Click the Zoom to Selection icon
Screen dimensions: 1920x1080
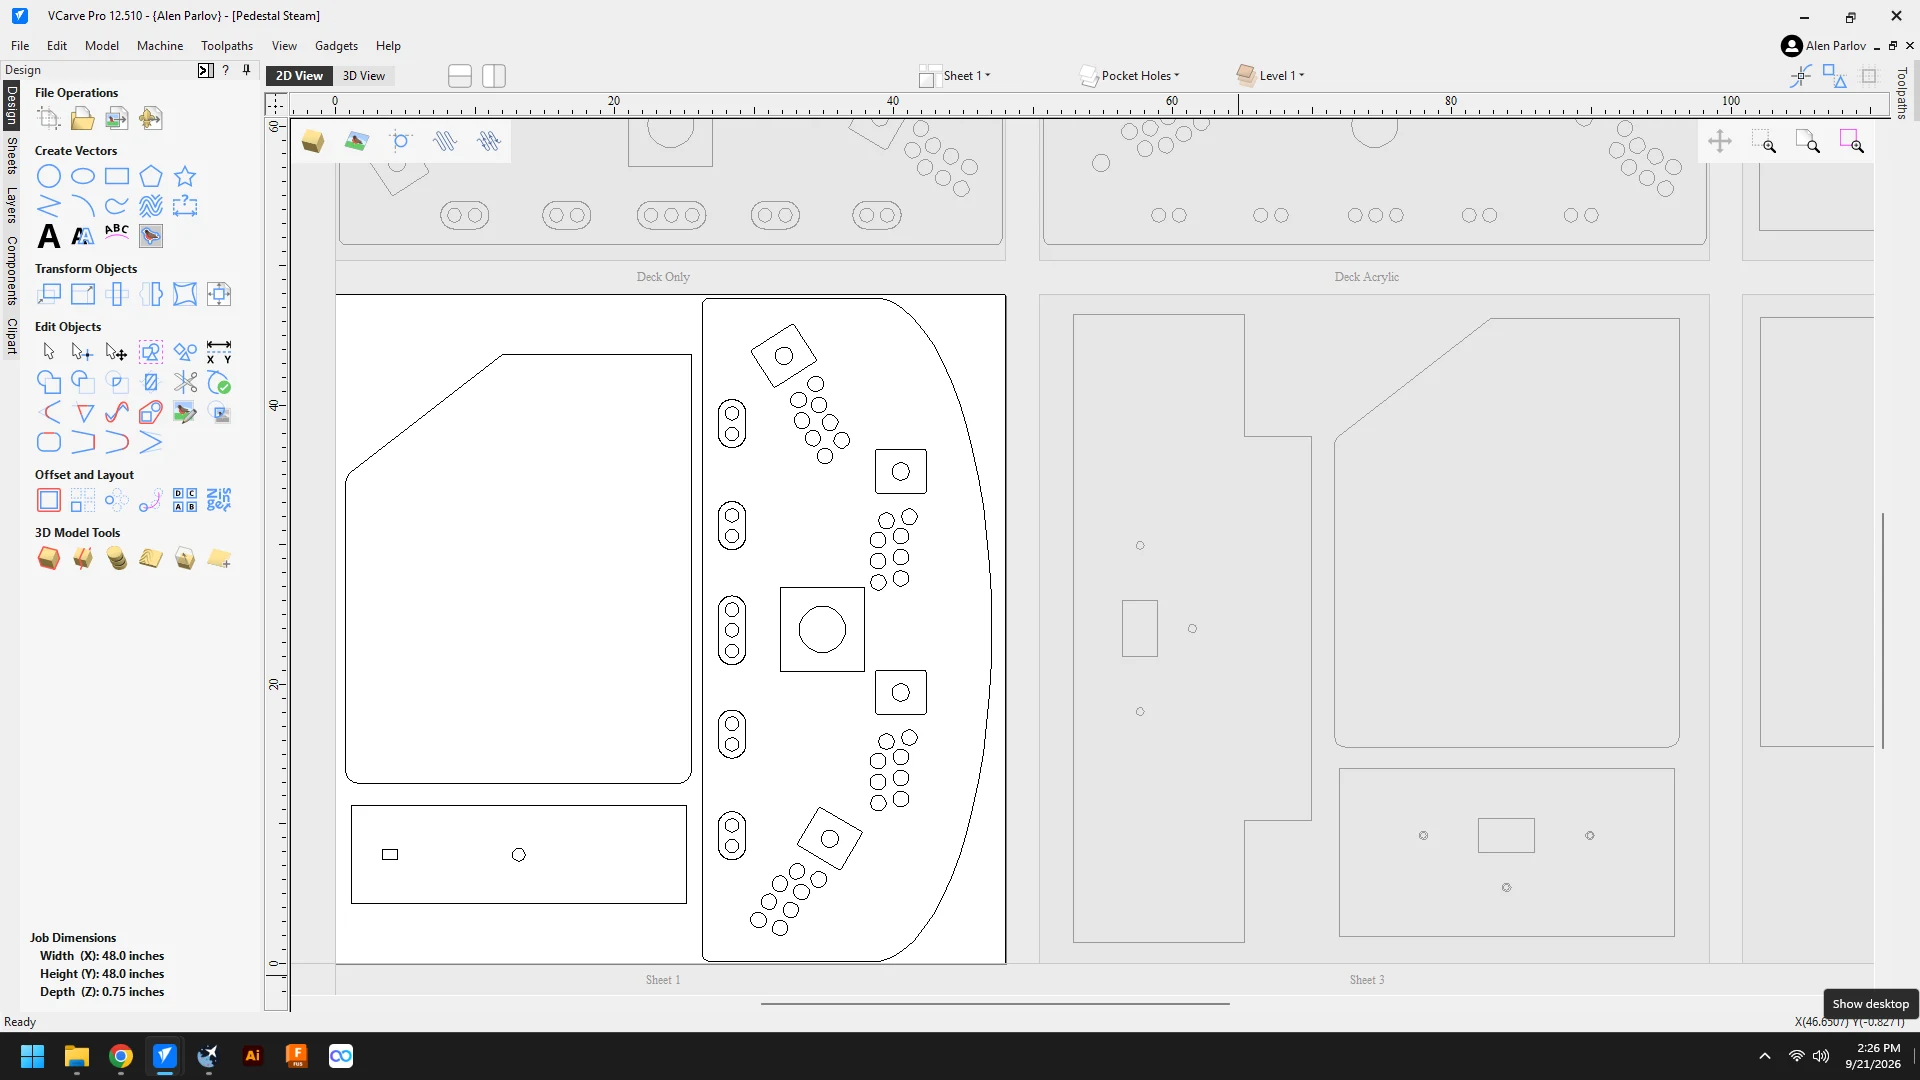[1852, 142]
